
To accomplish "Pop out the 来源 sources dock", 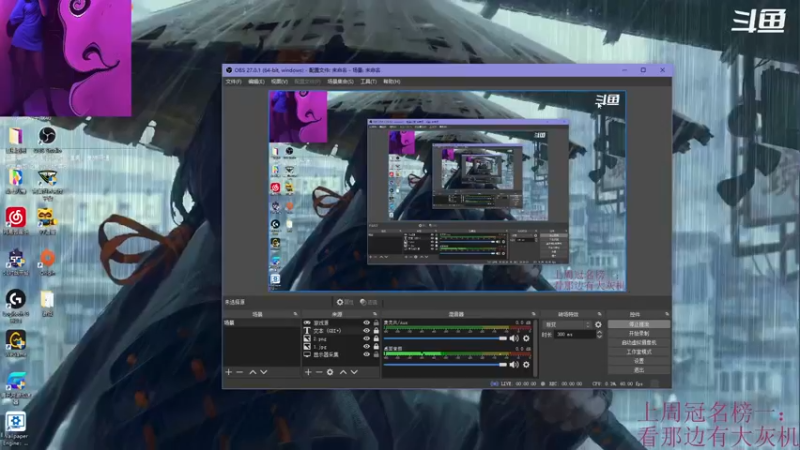I will click(375, 314).
